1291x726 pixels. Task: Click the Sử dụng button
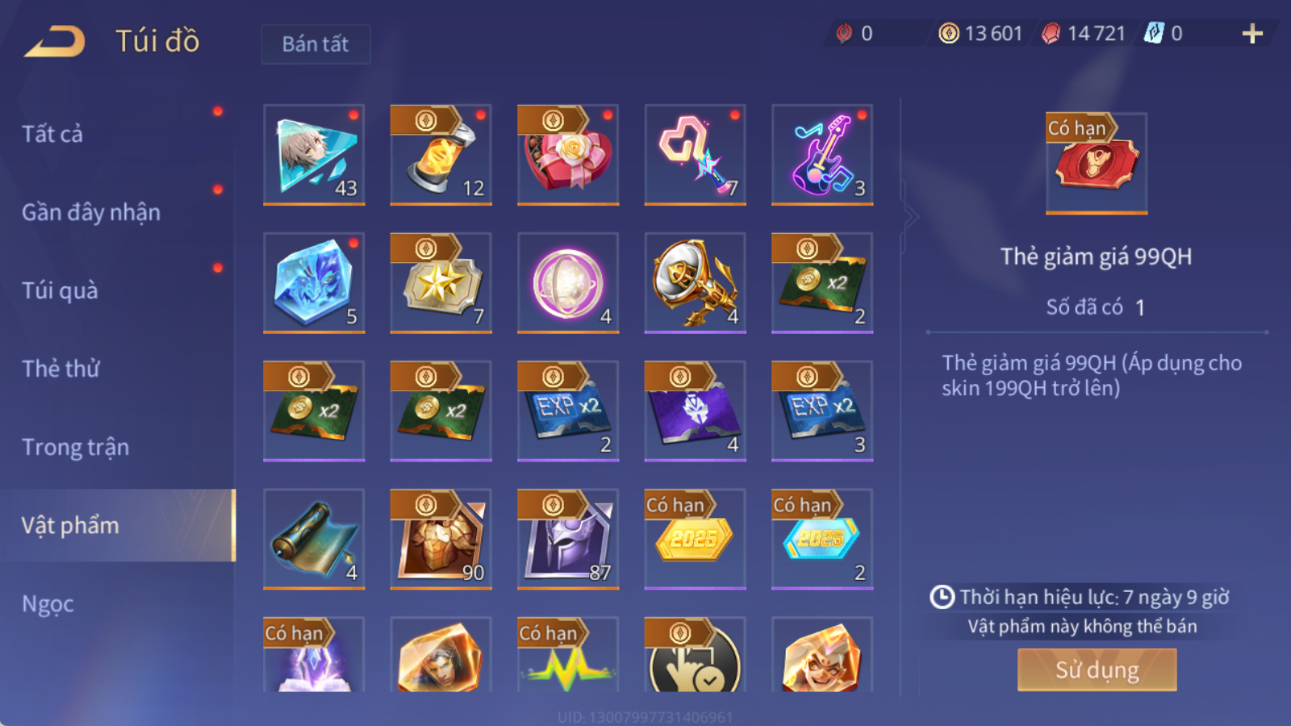[x=1097, y=670]
